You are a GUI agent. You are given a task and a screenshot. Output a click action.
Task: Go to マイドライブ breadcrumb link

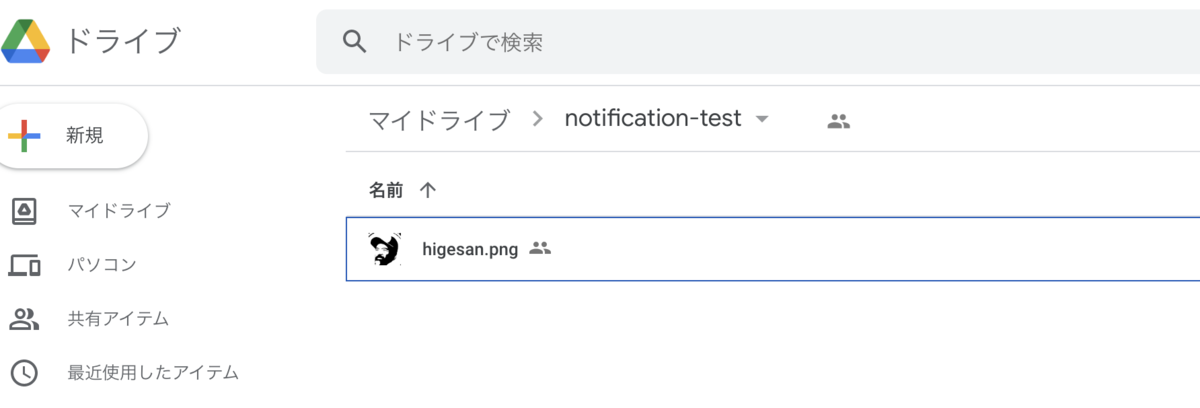[439, 120]
